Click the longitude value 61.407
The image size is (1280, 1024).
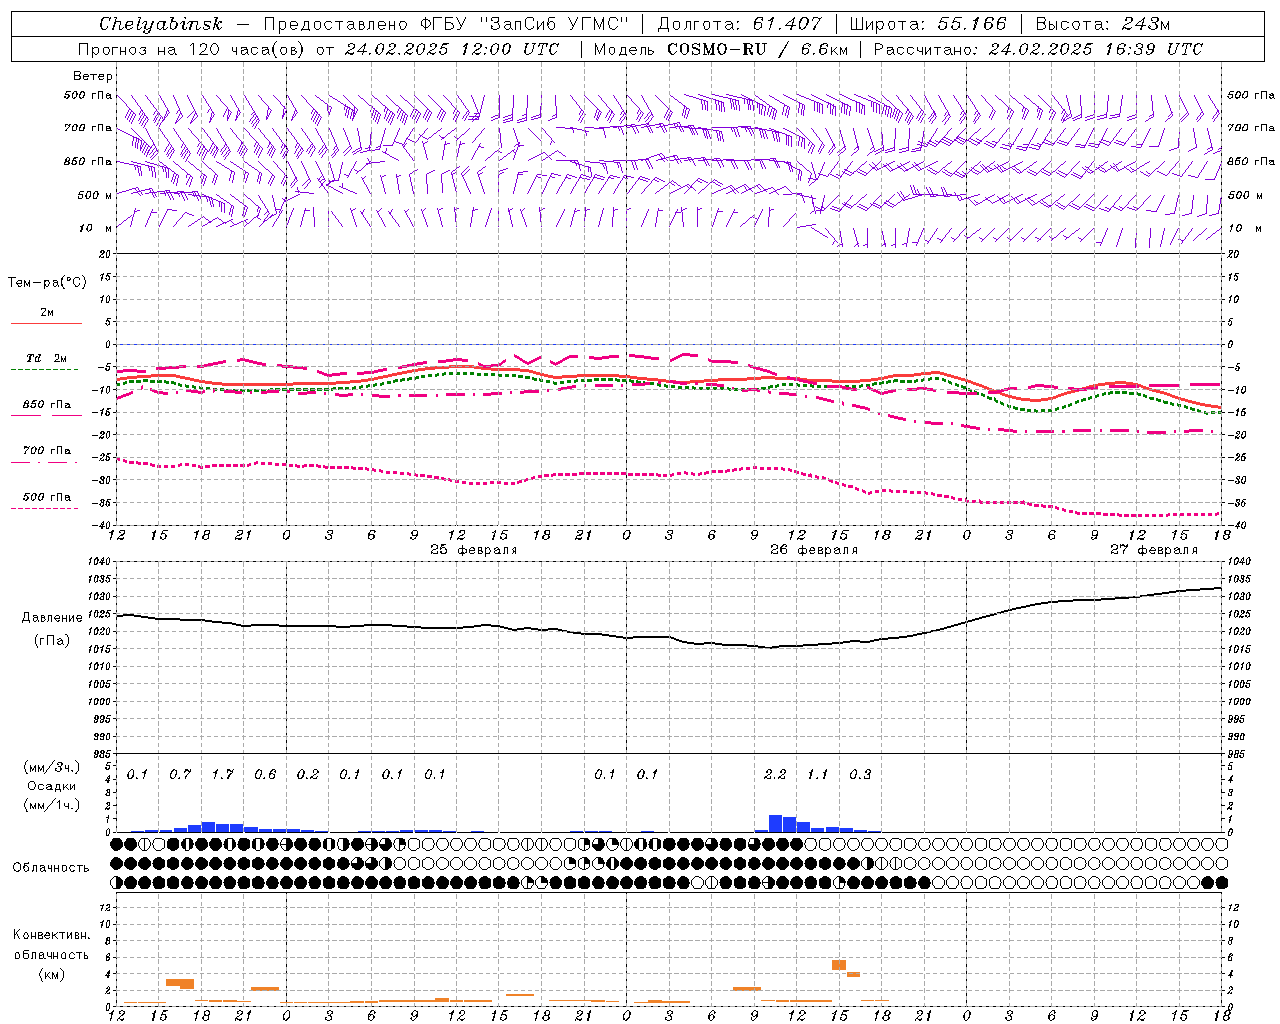pos(787,24)
